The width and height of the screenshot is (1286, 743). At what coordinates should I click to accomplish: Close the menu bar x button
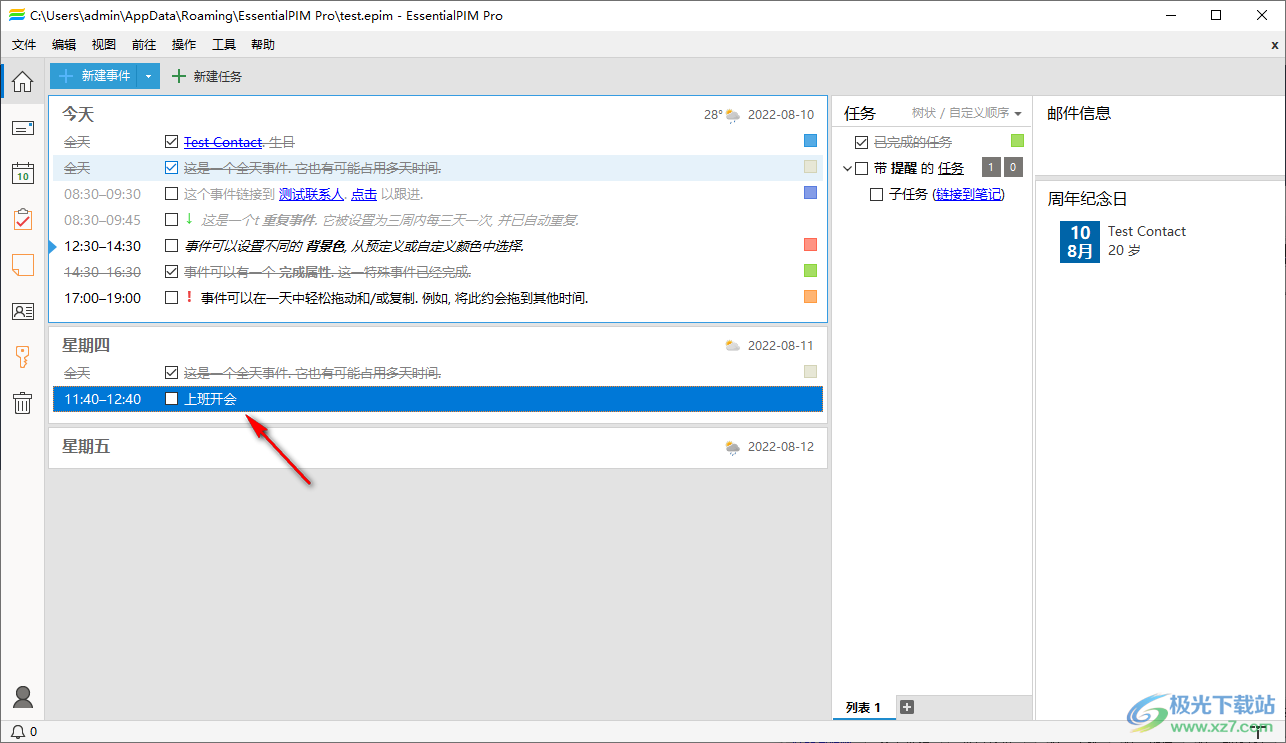(1274, 45)
